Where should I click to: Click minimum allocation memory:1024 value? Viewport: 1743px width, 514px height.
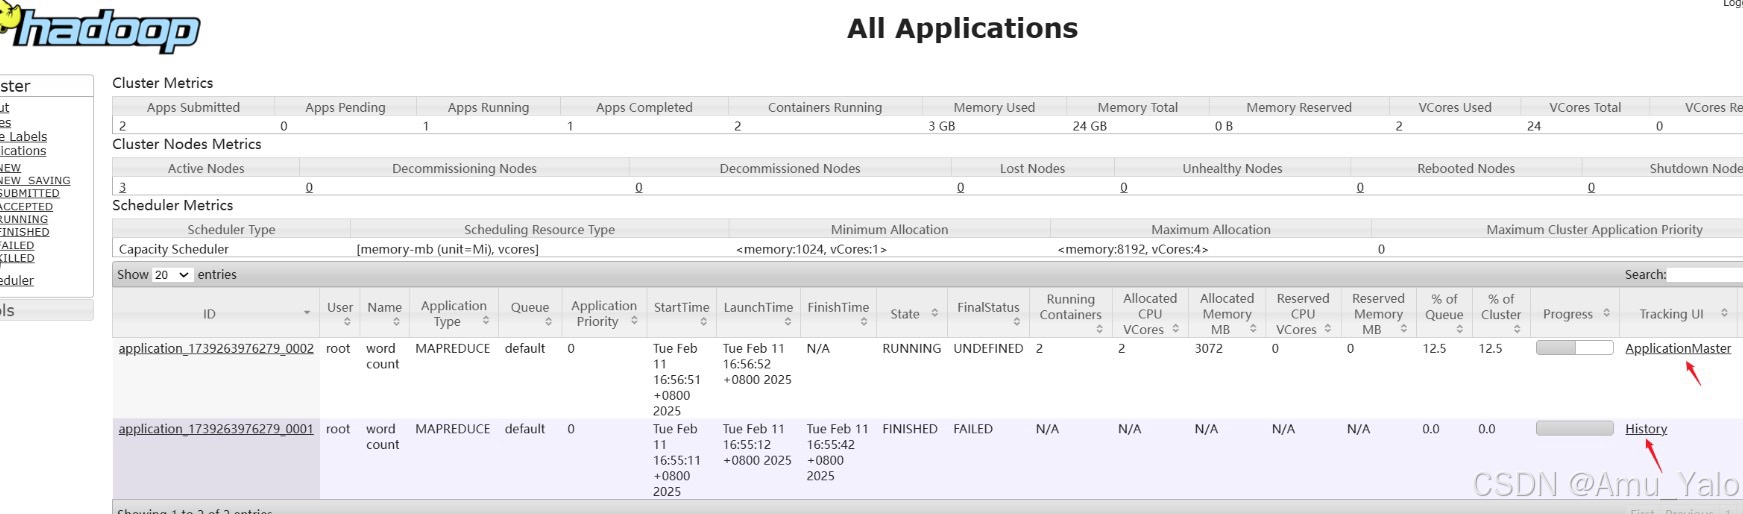[x=811, y=249]
